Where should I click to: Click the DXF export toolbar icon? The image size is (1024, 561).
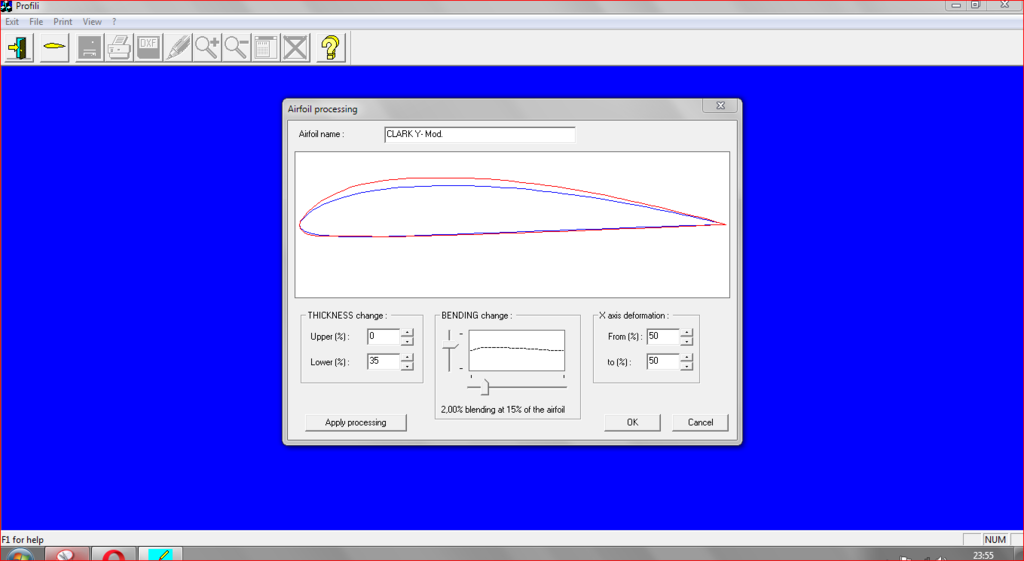(x=149, y=47)
